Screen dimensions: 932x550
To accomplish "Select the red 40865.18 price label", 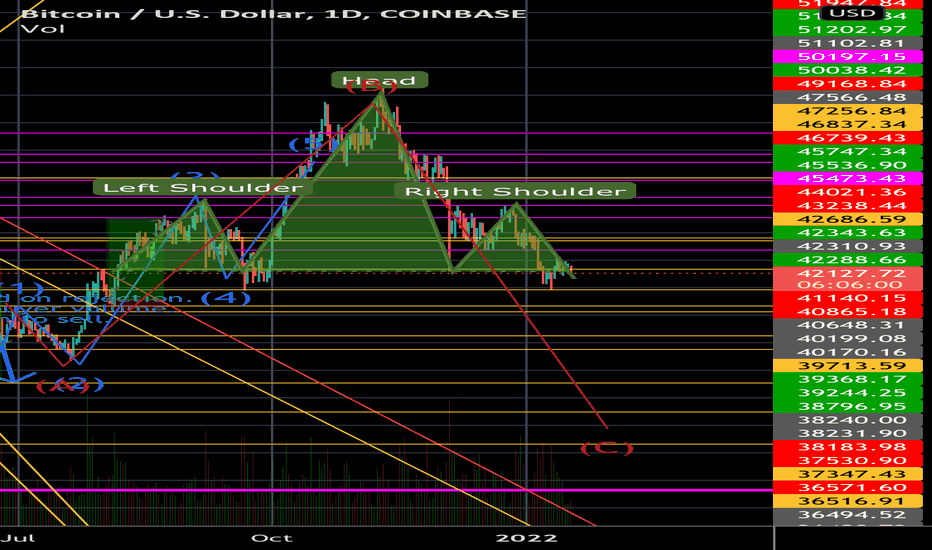I will (x=848, y=312).
